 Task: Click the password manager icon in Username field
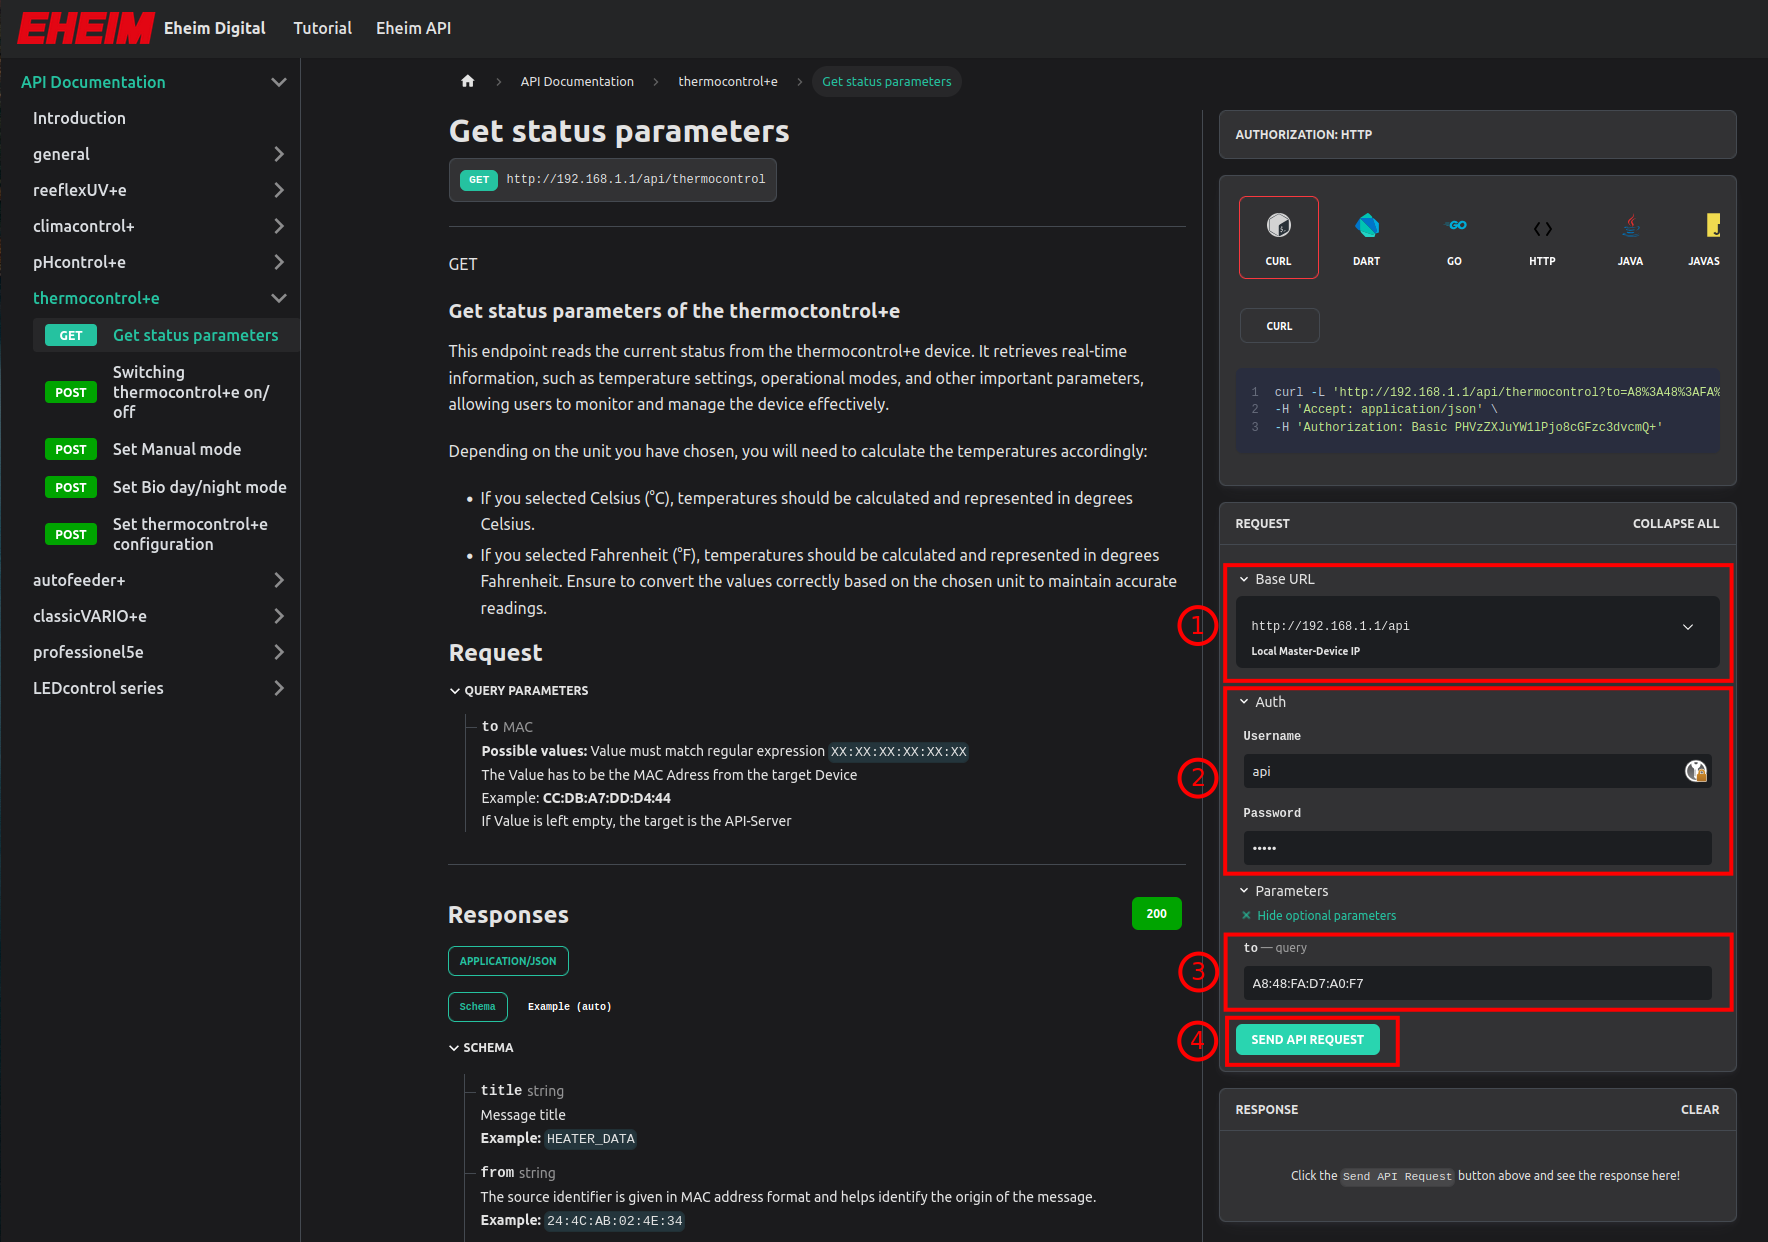[1696, 771]
